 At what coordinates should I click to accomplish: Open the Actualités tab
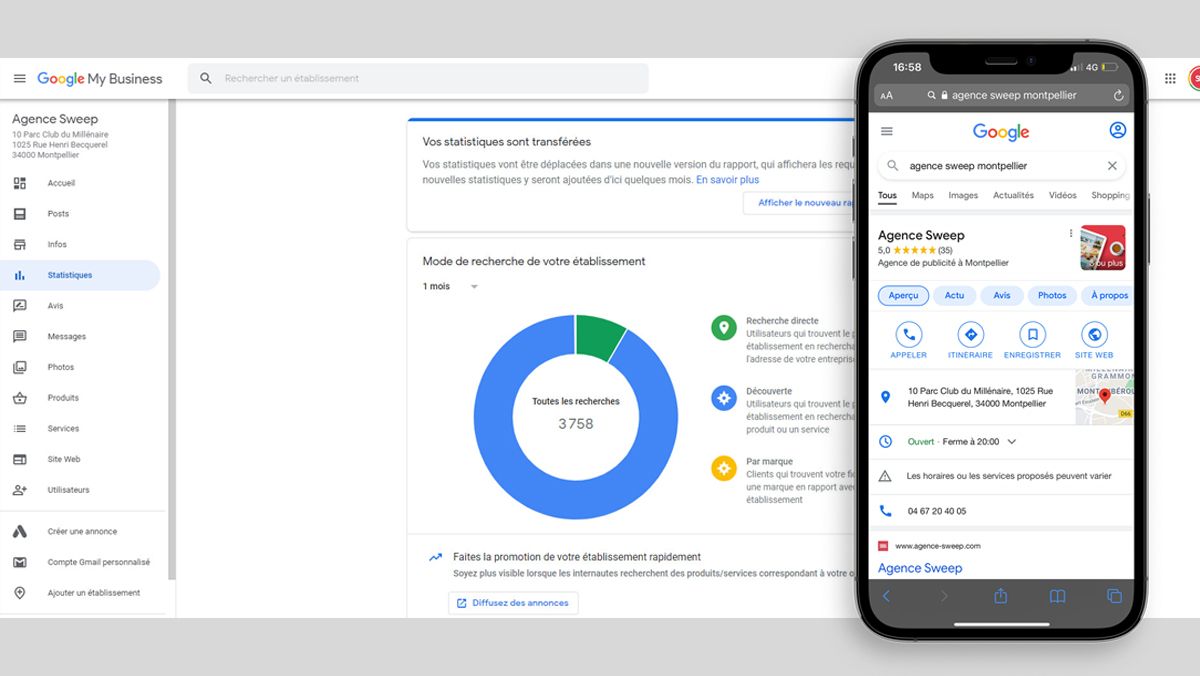1013,196
